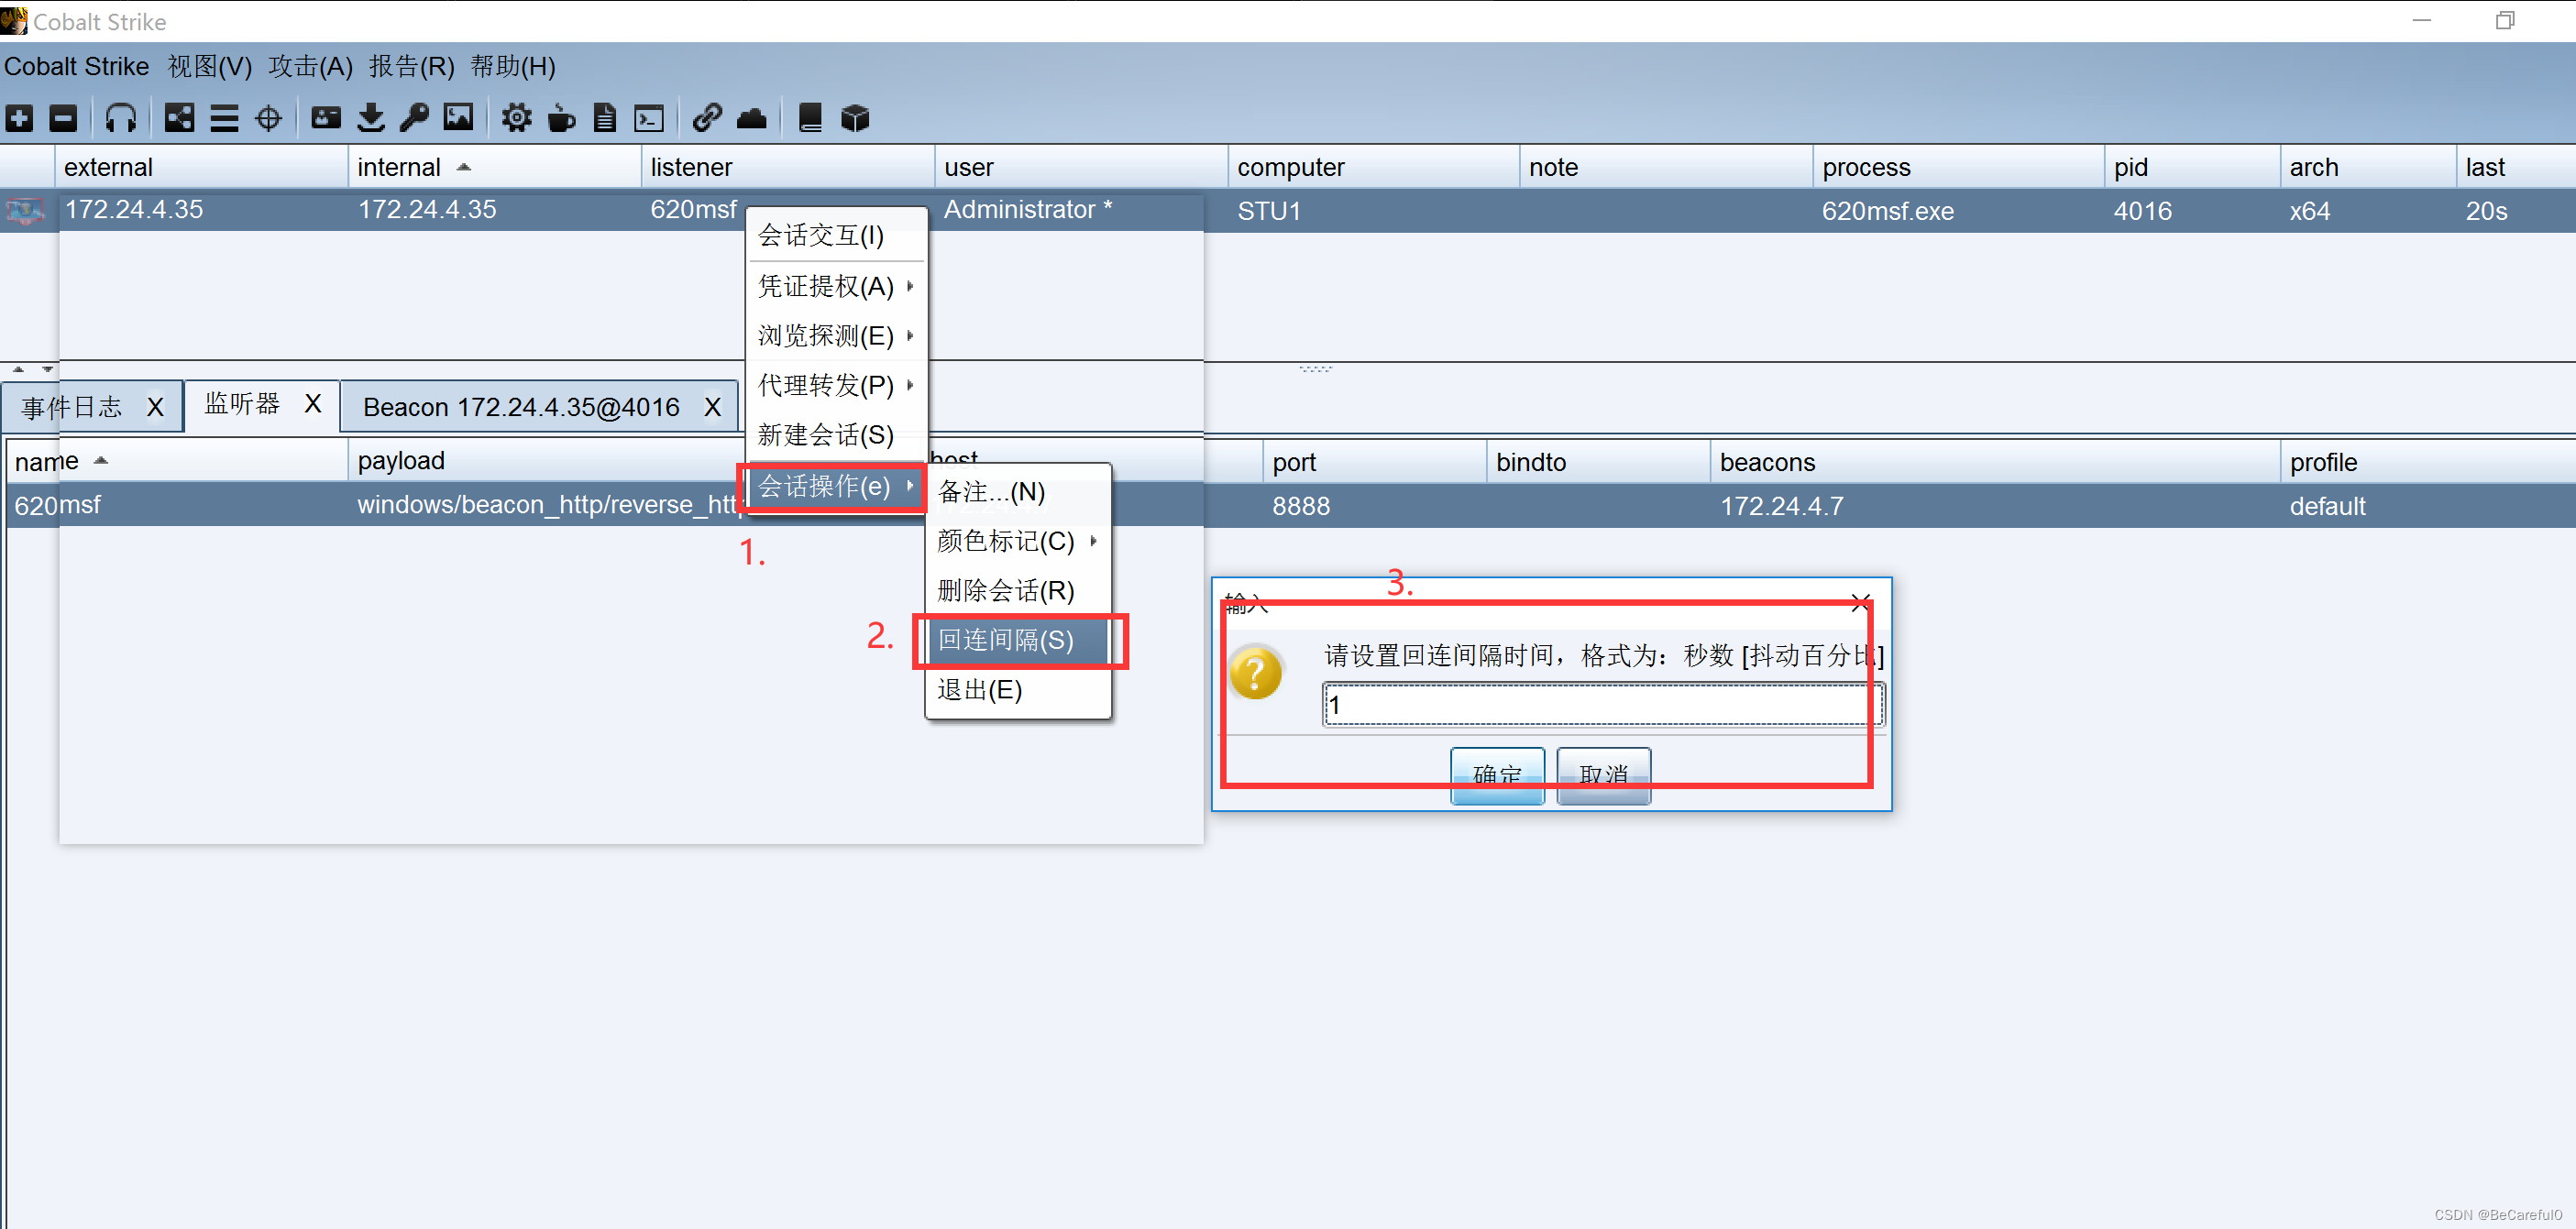Sort sessions by the pid column header
2576x1229 pixels.
point(2192,167)
